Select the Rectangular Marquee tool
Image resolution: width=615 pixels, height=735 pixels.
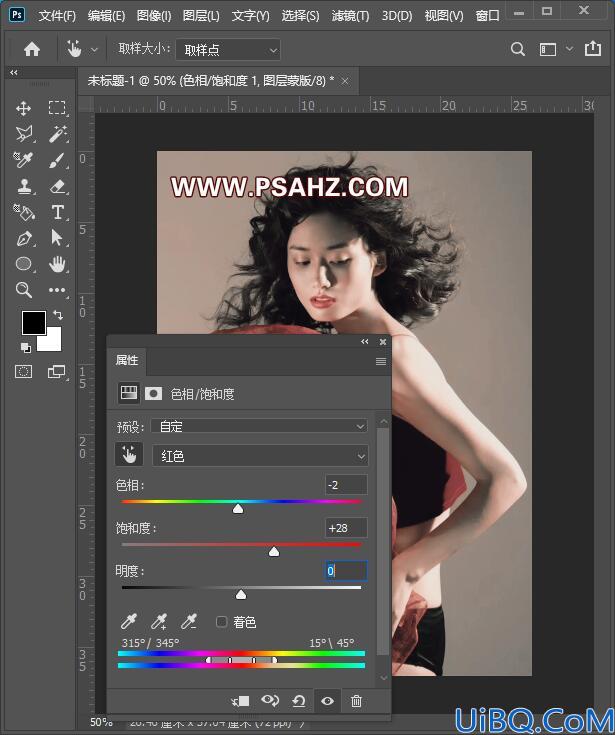pos(57,108)
